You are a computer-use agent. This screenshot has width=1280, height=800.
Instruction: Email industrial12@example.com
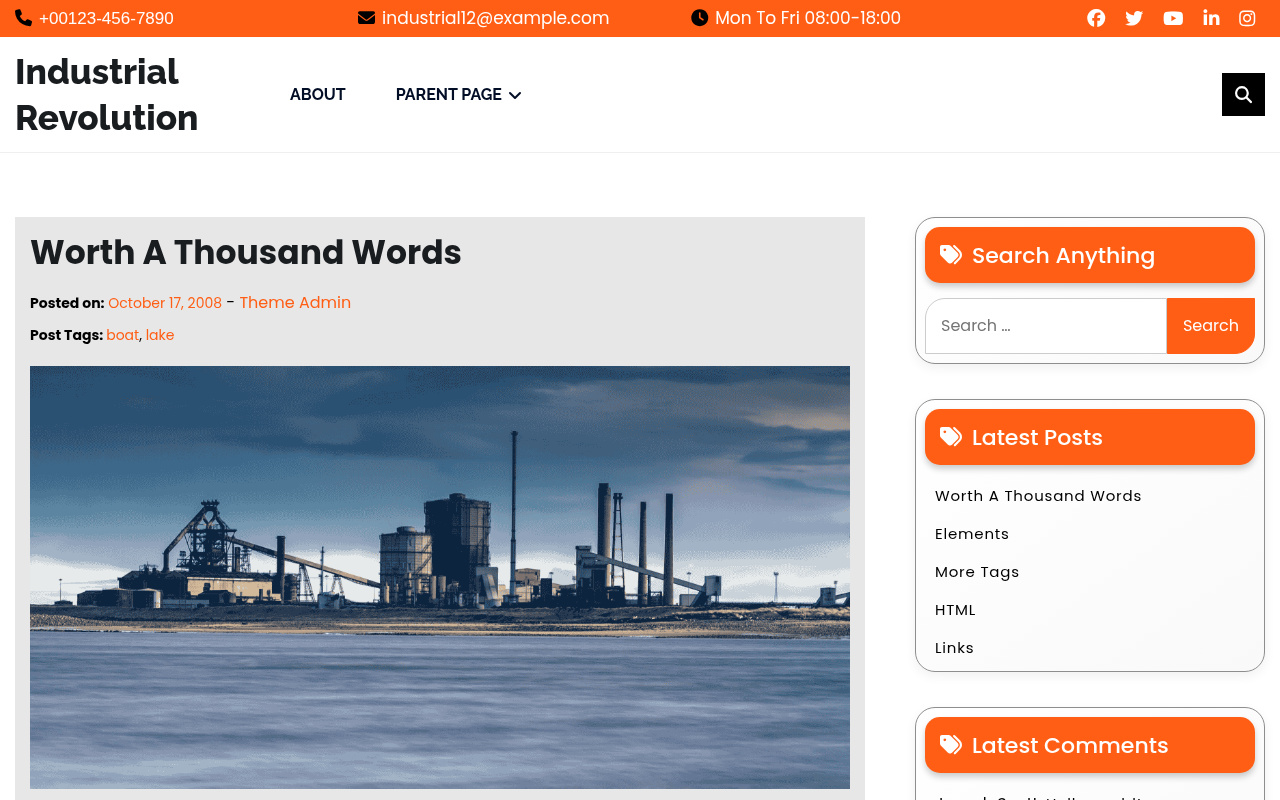[x=495, y=18]
